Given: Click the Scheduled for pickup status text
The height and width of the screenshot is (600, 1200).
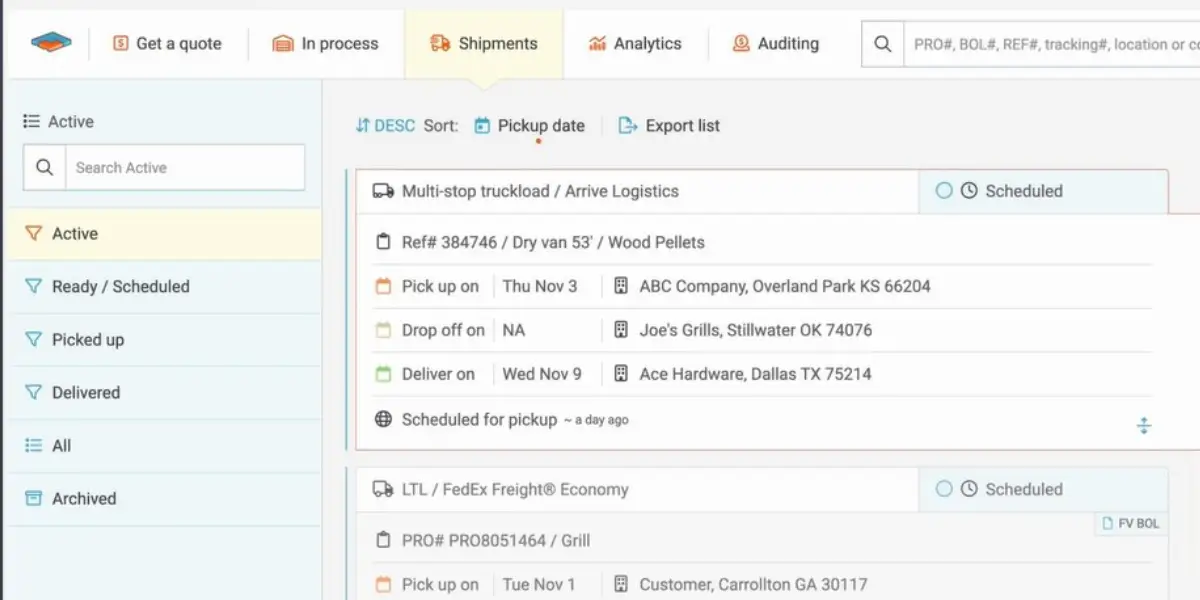Looking at the screenshot, I should point(479,420).
